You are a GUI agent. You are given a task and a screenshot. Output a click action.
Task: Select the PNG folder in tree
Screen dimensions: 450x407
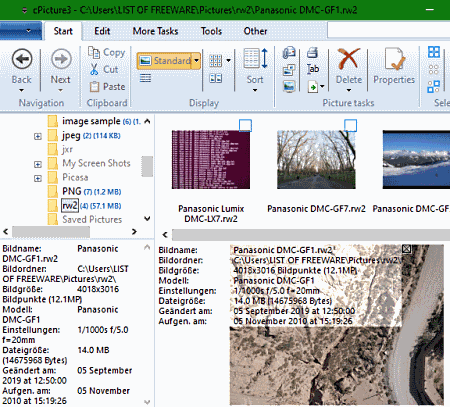(x=72, y=191)
